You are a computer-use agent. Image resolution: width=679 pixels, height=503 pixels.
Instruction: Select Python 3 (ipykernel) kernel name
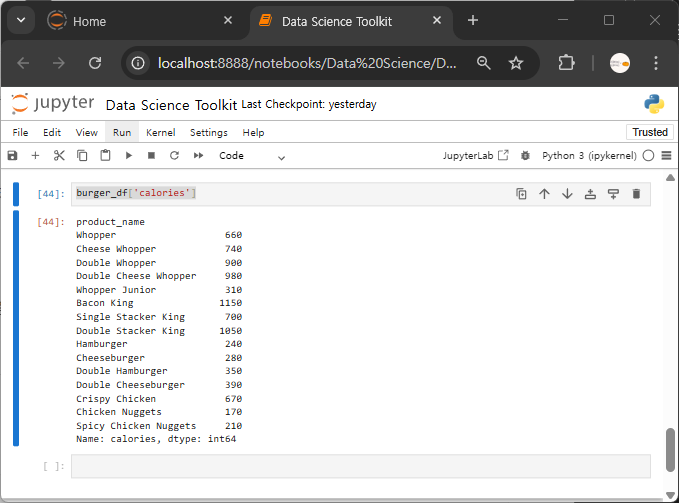(589, 155)
